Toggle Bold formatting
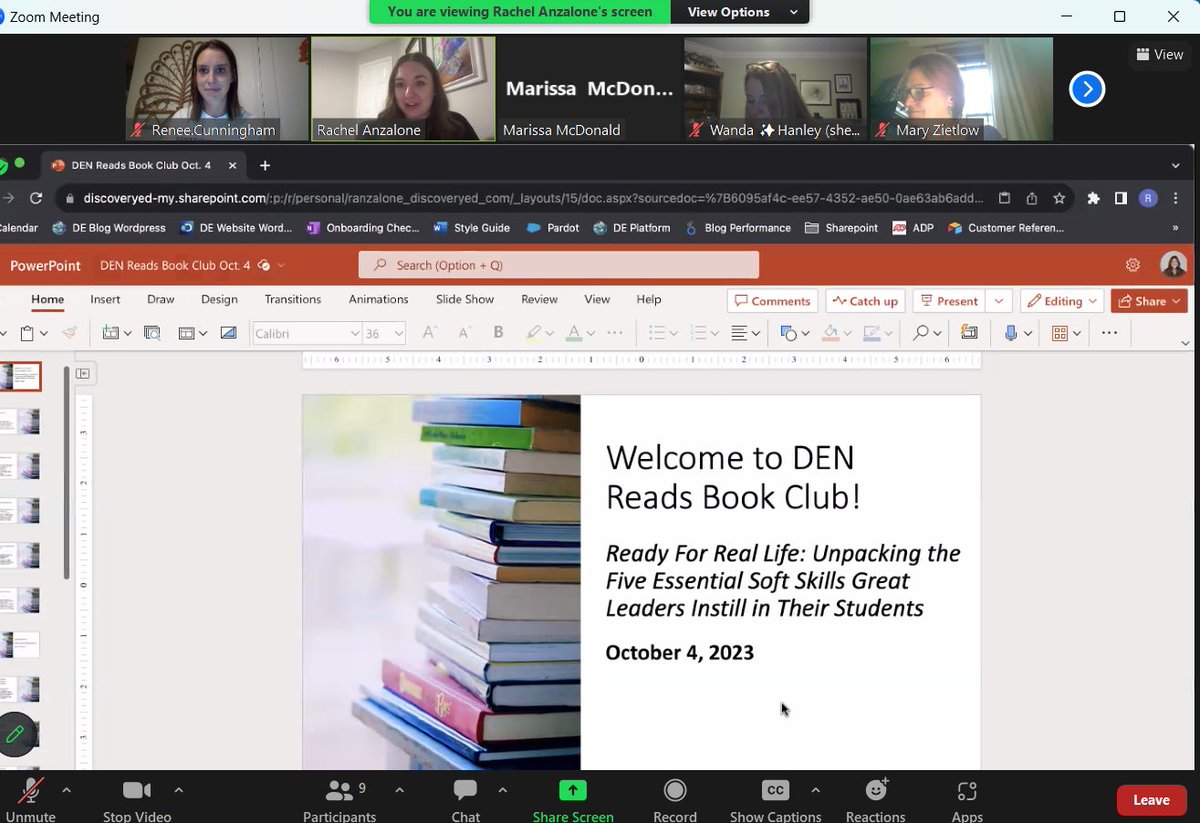This screenshot has height=823, width=1200. pos(498,333)
